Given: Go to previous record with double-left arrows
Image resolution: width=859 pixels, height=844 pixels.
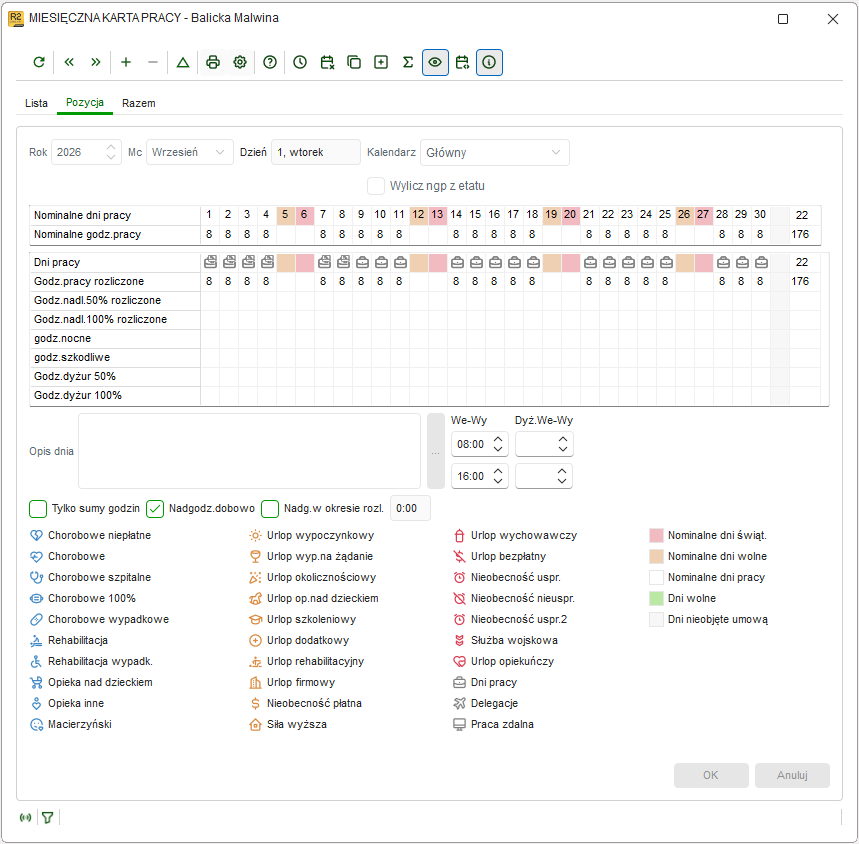Looking at the screenshot, I should click(69, 62).
